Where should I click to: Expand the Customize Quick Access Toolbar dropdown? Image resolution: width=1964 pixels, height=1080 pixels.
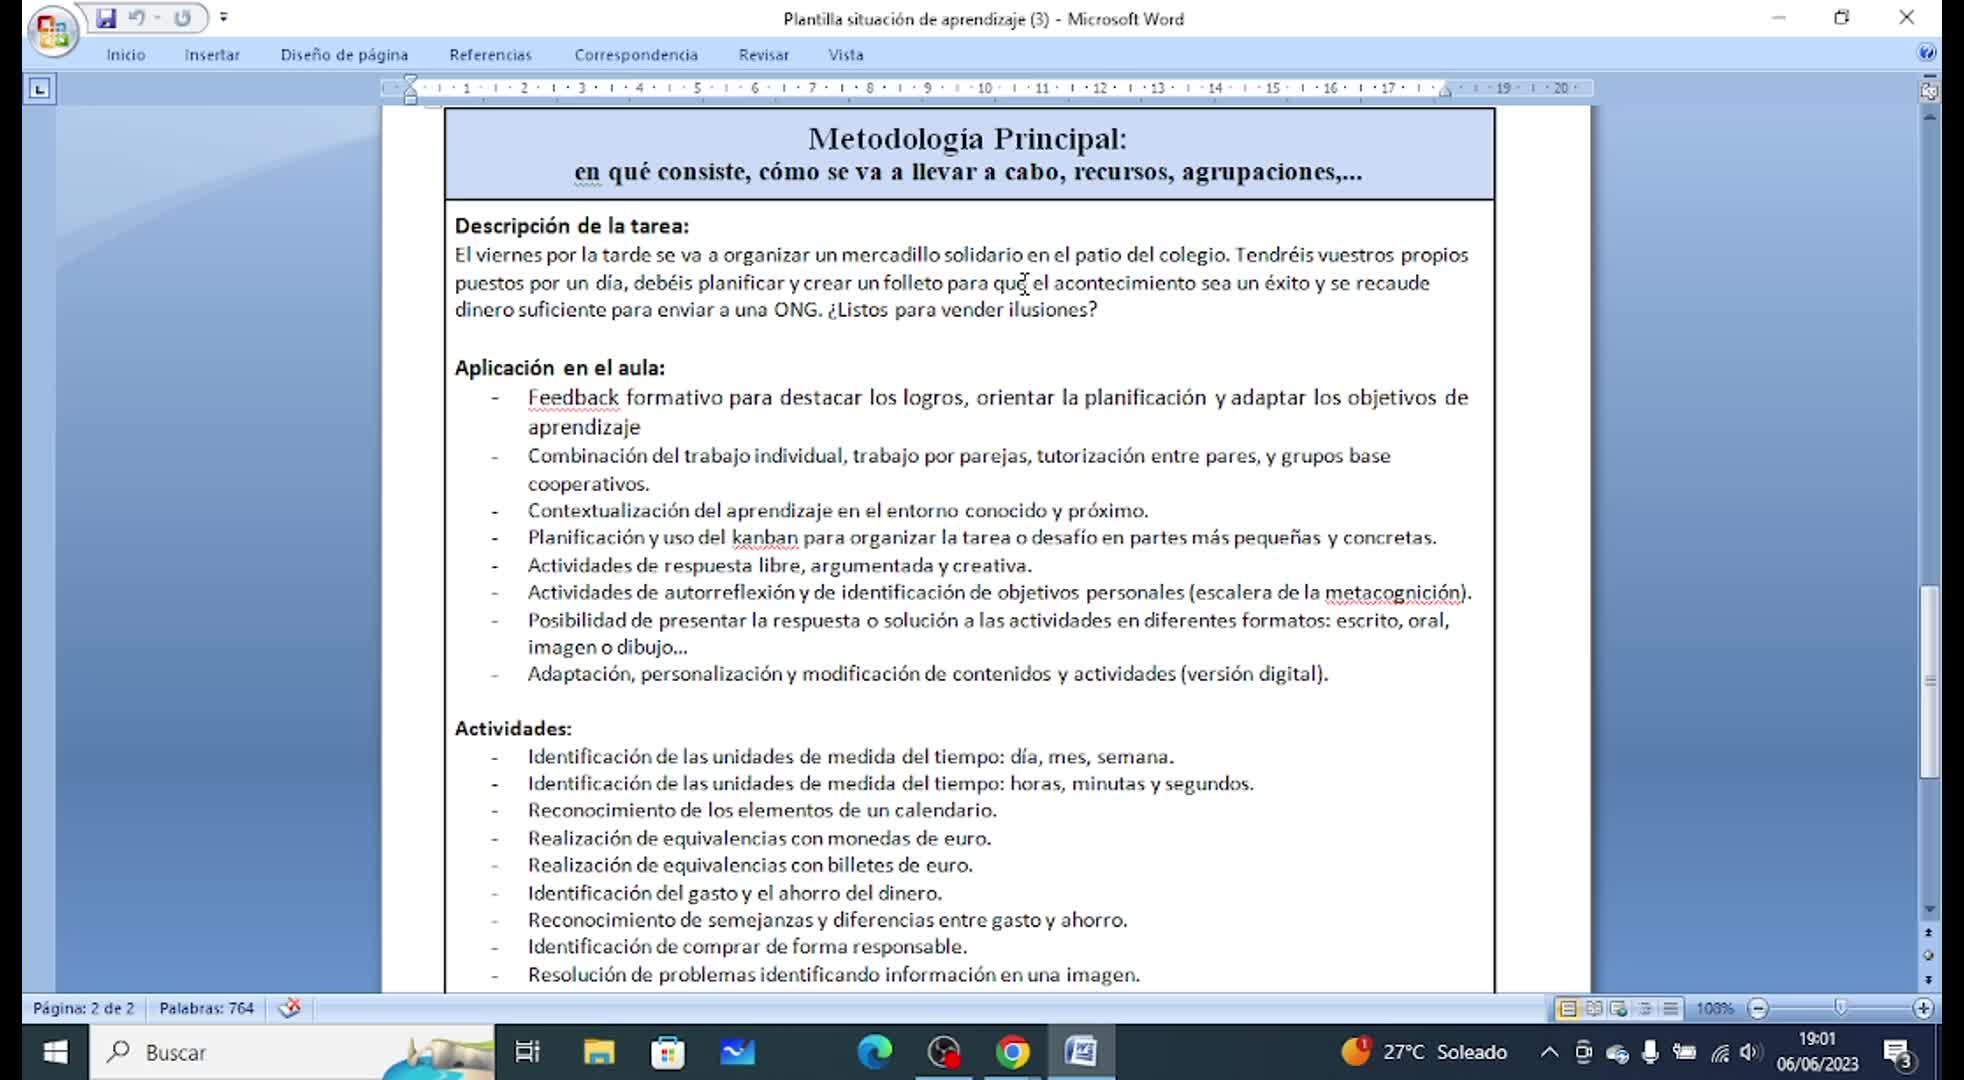[224, 18]
